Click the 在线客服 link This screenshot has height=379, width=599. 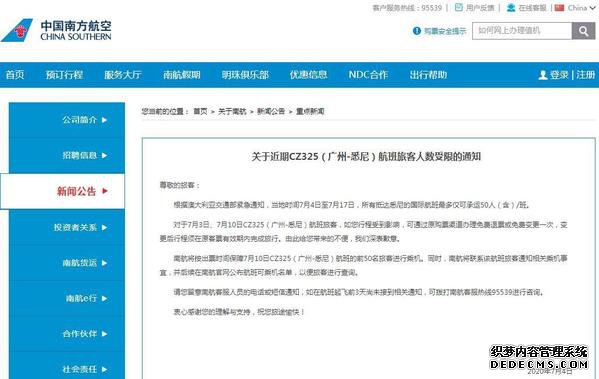pos(532,8)
